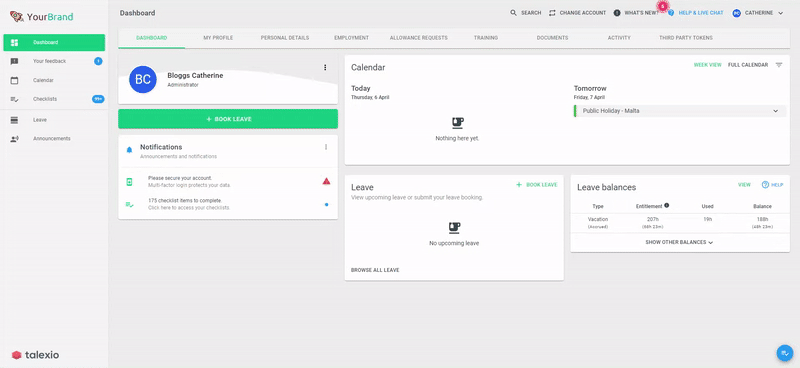This screenshot has width=800, height=368.
Task: Click the Bloggs Catherine name
Action: pos(195,76)
